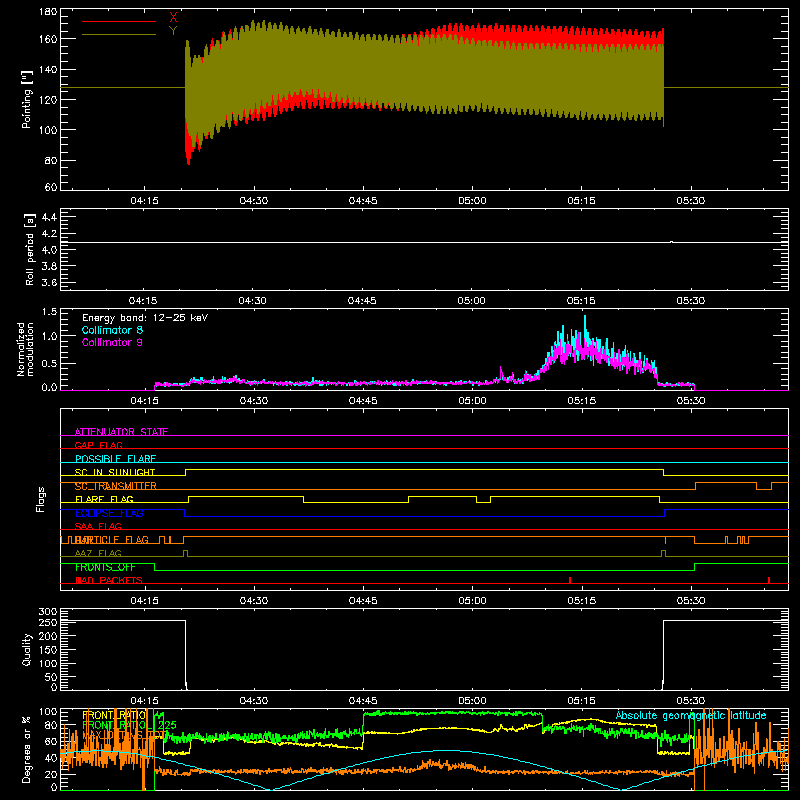Screen dimensions: 800x800
Task: Click the 300 tick on Quality axis
Action: click(x=47, y=612)
